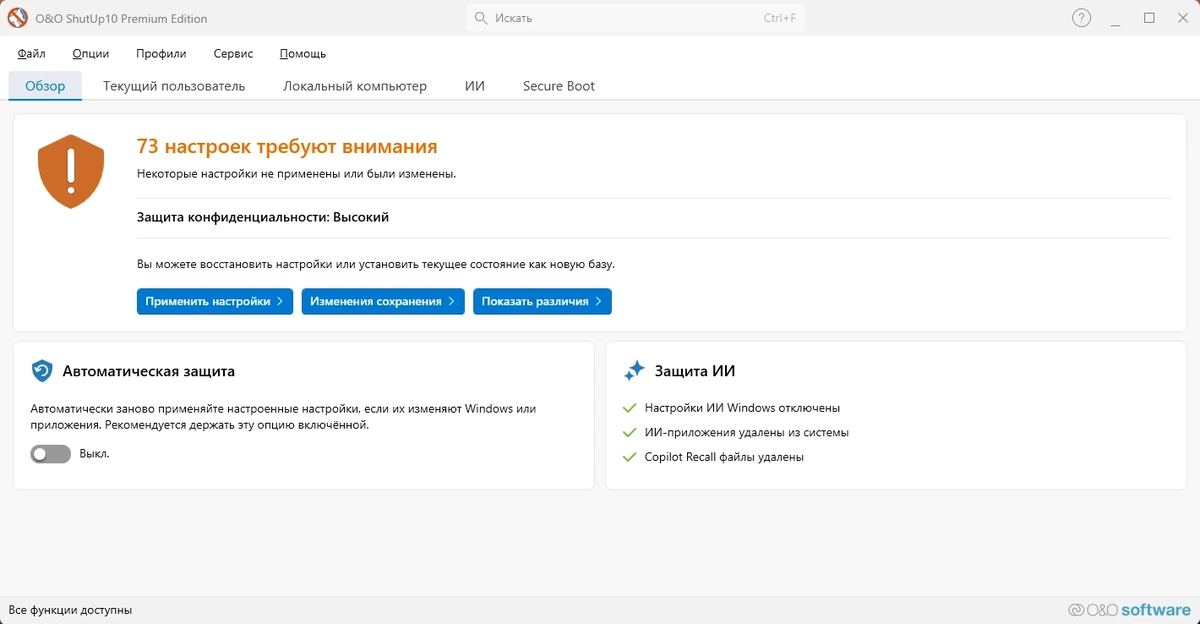
Task: Click the Автоматическая защита heading
Action: [x=149, y=371]
